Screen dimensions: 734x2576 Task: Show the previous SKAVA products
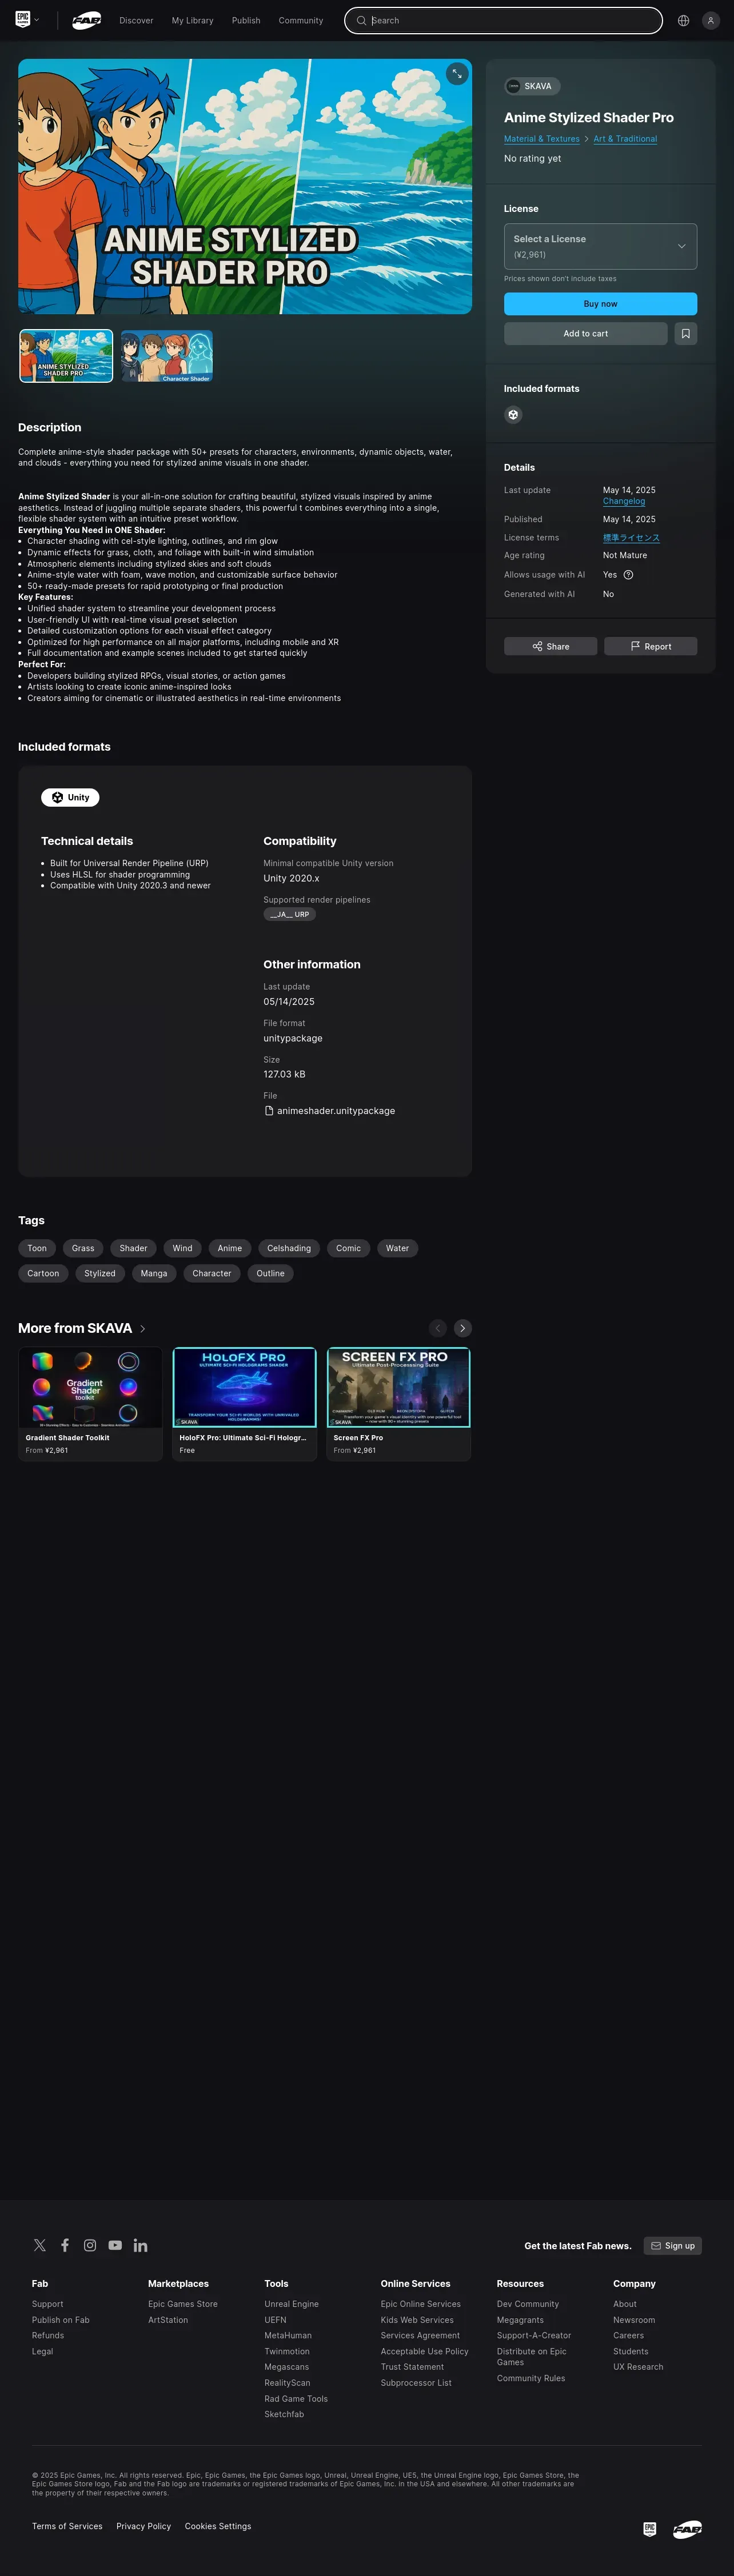click(x=438, y=1328)
